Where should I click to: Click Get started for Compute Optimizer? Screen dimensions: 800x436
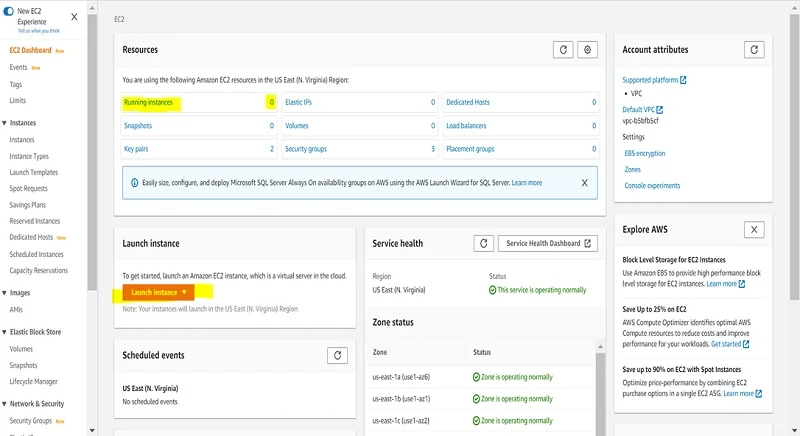coord(730,344)
